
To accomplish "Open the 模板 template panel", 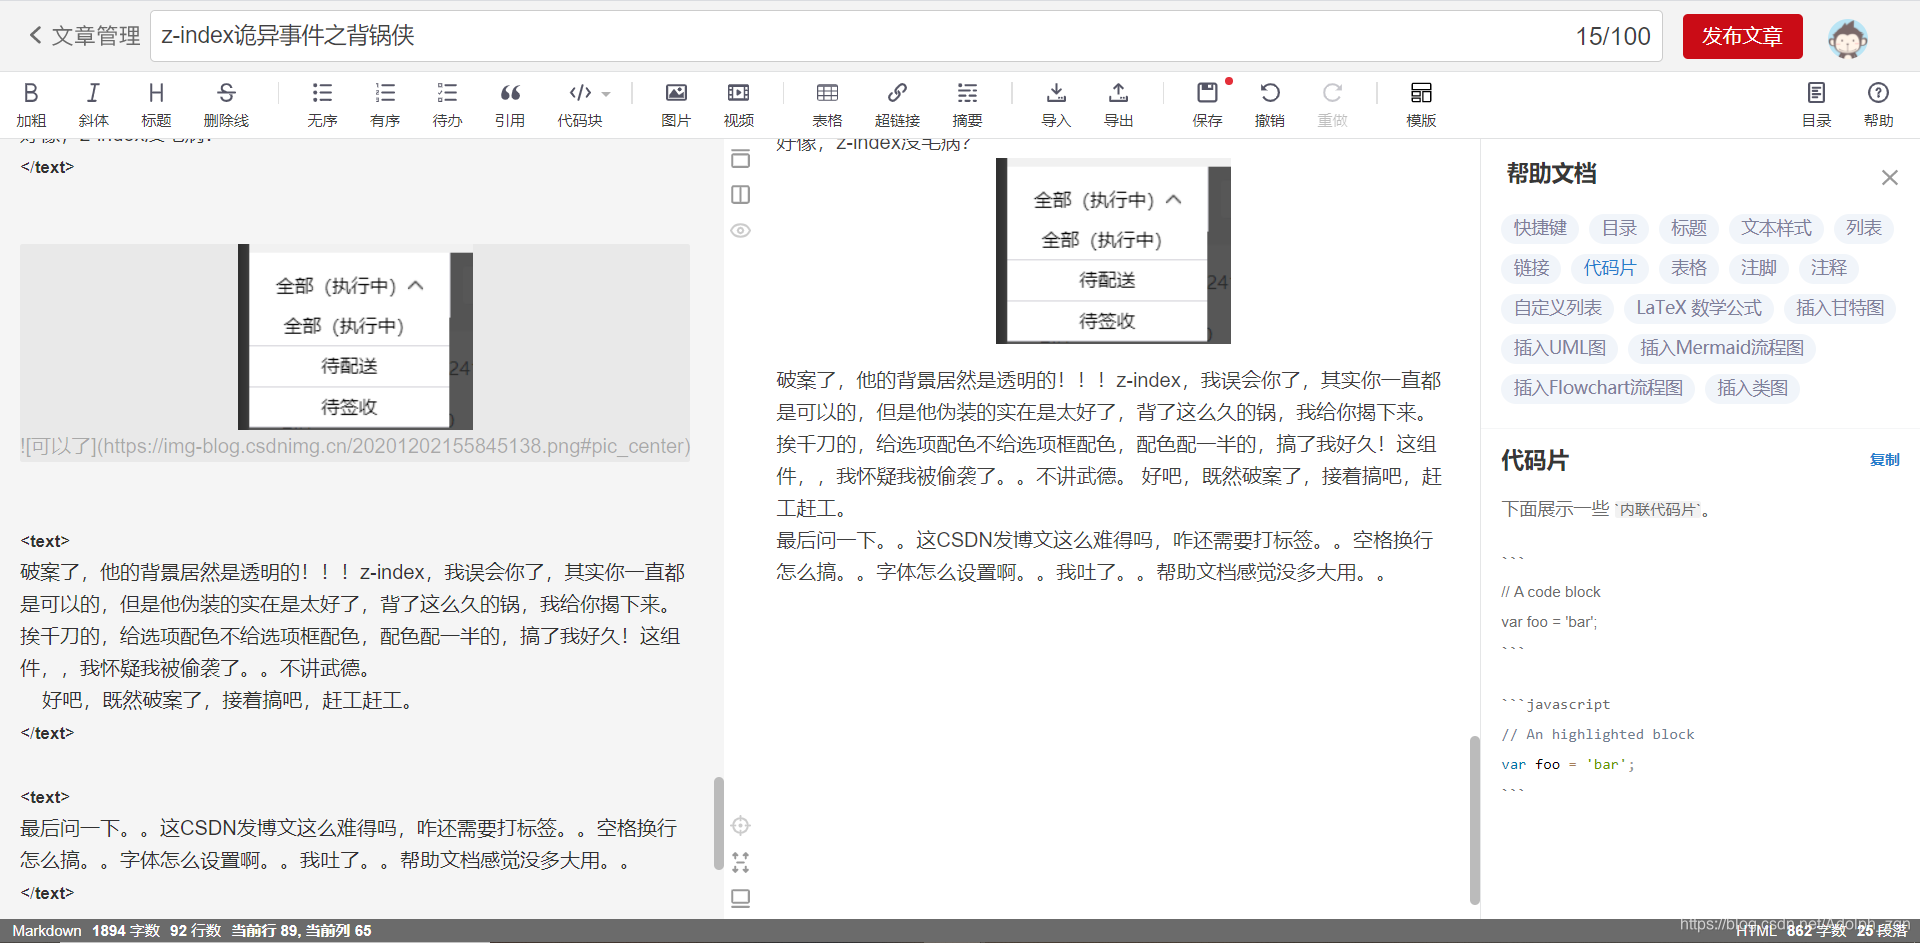I will click(x=1421, y=103).
